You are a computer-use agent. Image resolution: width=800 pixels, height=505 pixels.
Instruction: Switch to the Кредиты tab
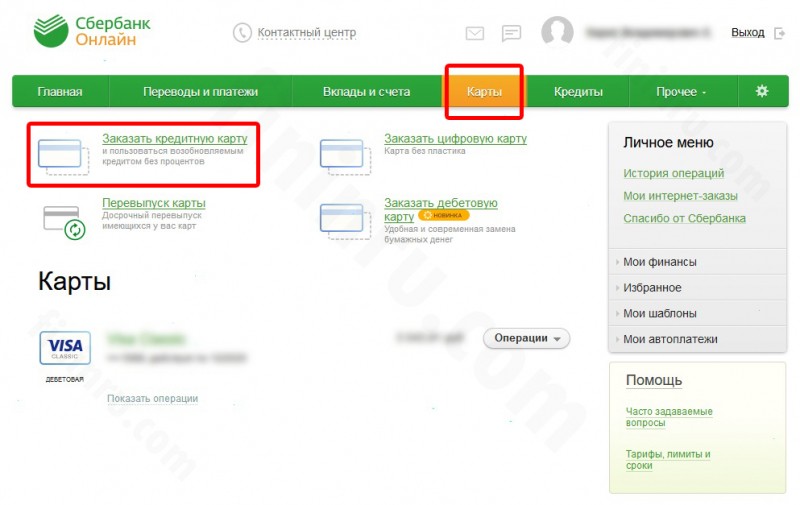[x=578, y=92]
